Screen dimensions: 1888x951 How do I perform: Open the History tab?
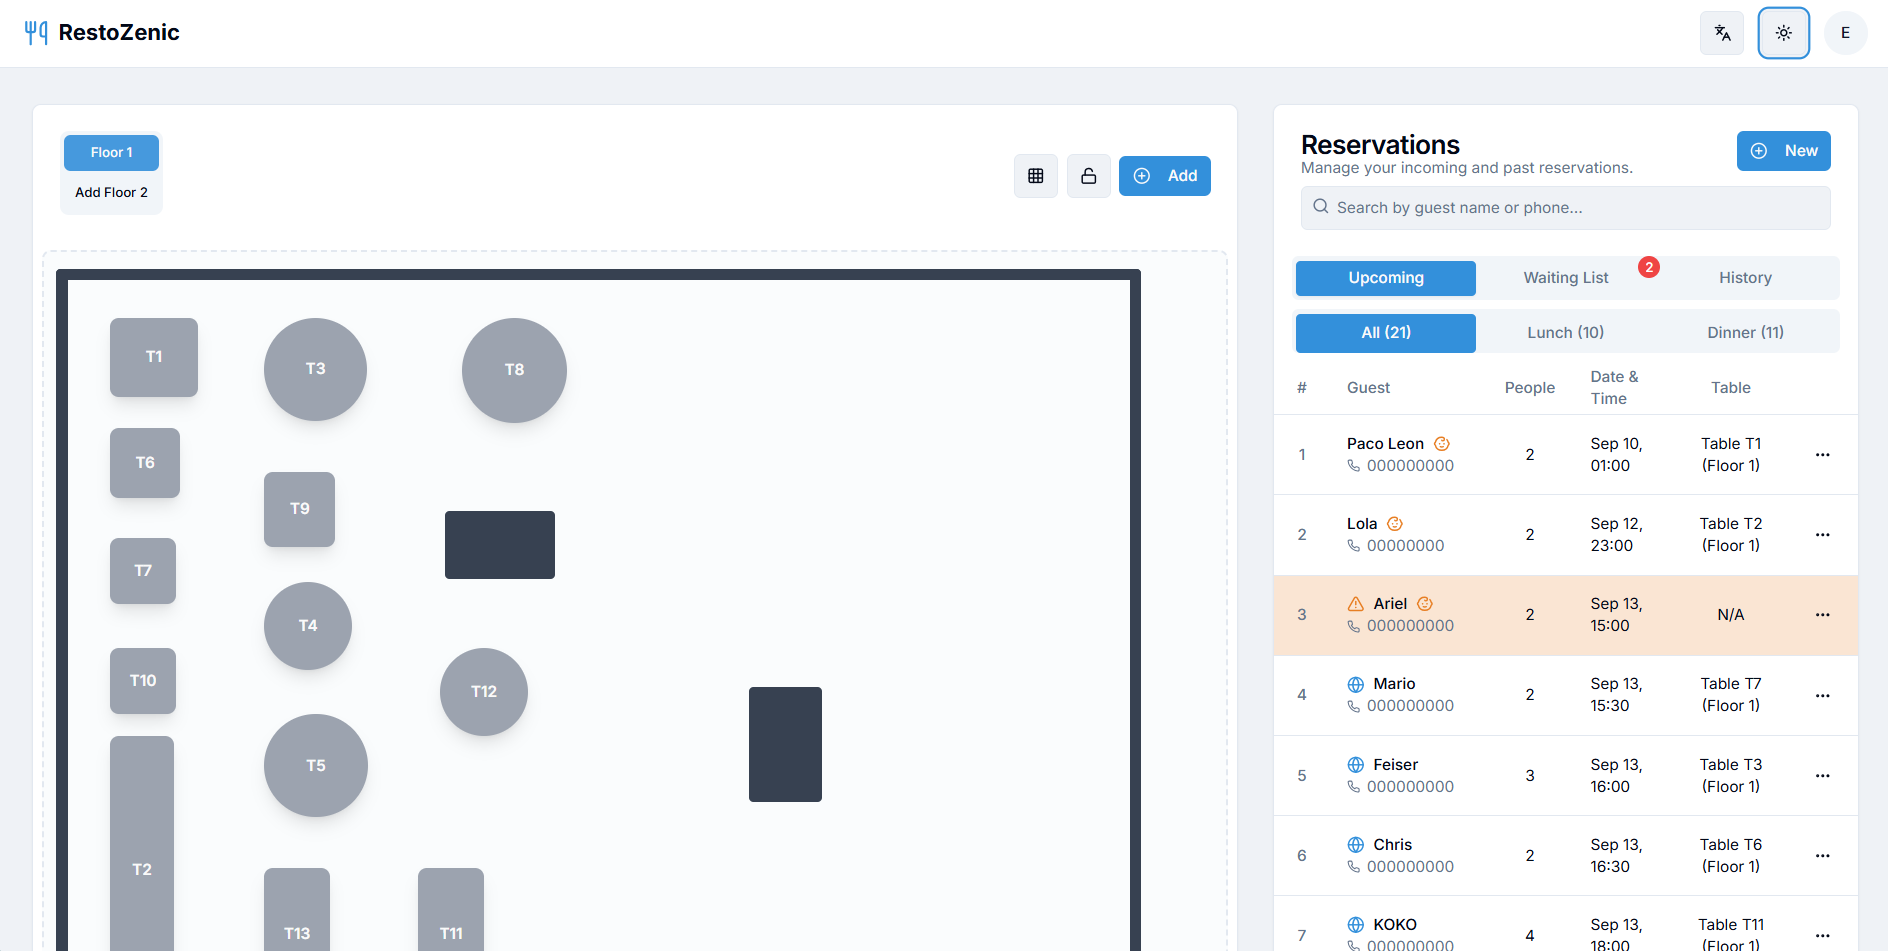coord(1745,277)
